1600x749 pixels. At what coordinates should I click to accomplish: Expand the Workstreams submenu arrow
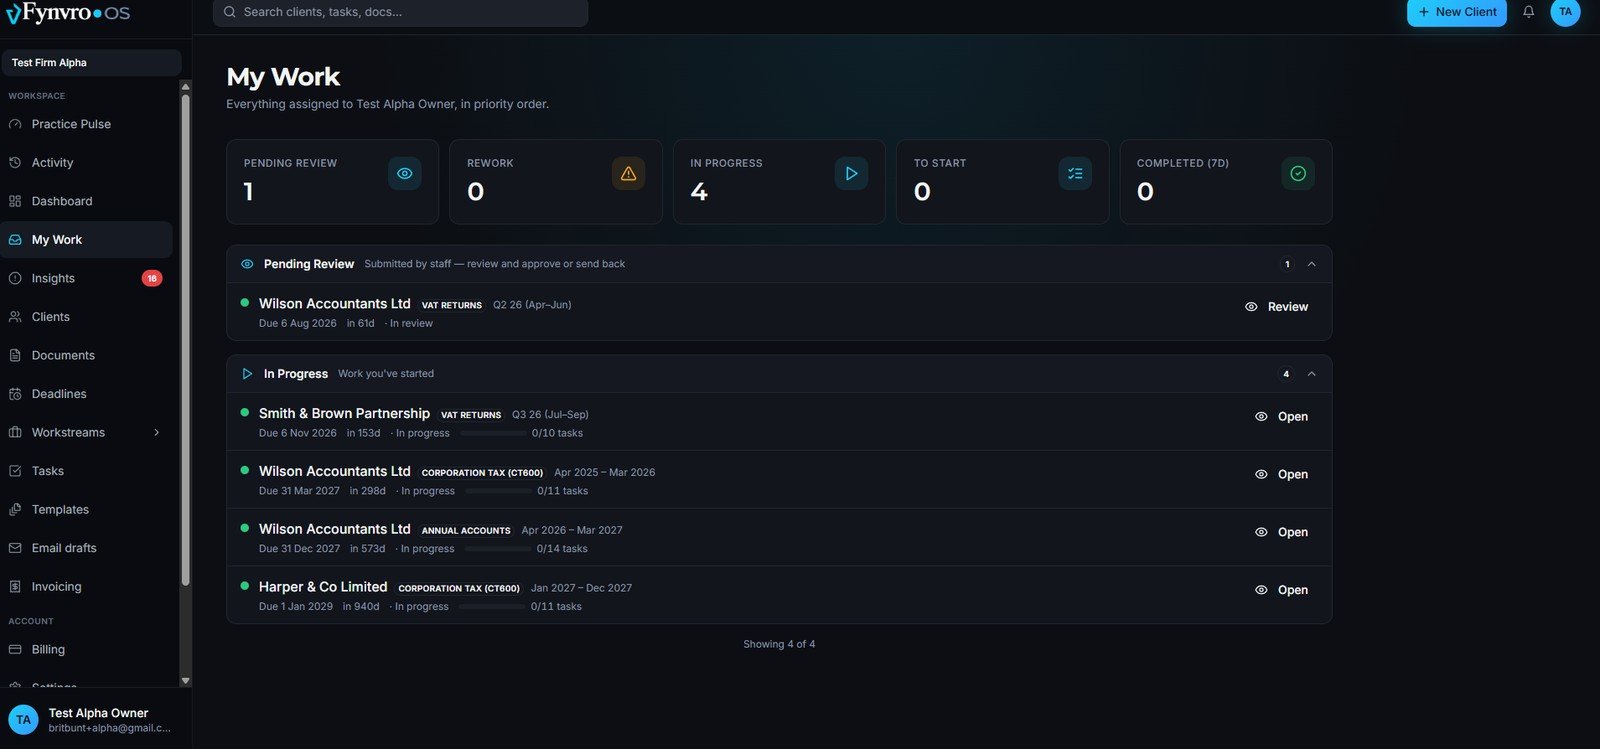pyautogui.click(x=156, y=433)
